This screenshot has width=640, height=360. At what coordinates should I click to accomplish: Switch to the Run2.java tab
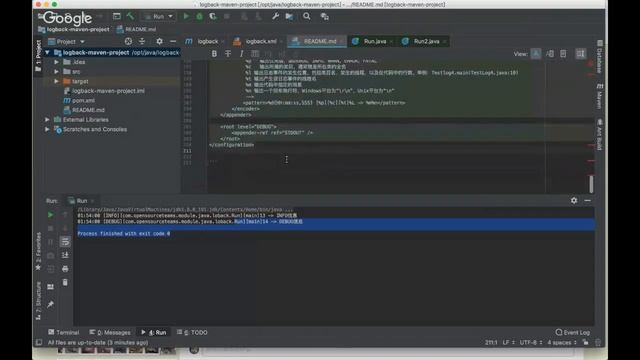(x=424, y=41)
